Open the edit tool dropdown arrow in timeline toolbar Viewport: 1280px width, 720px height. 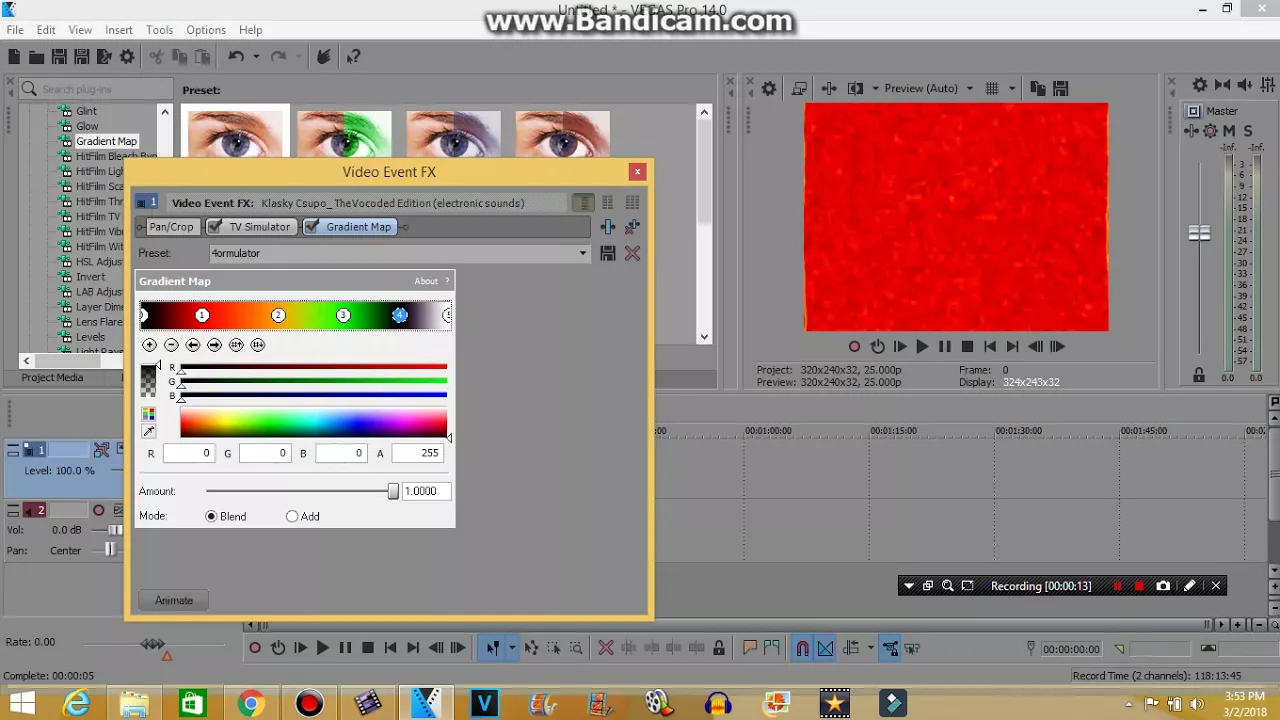point(511,648)
